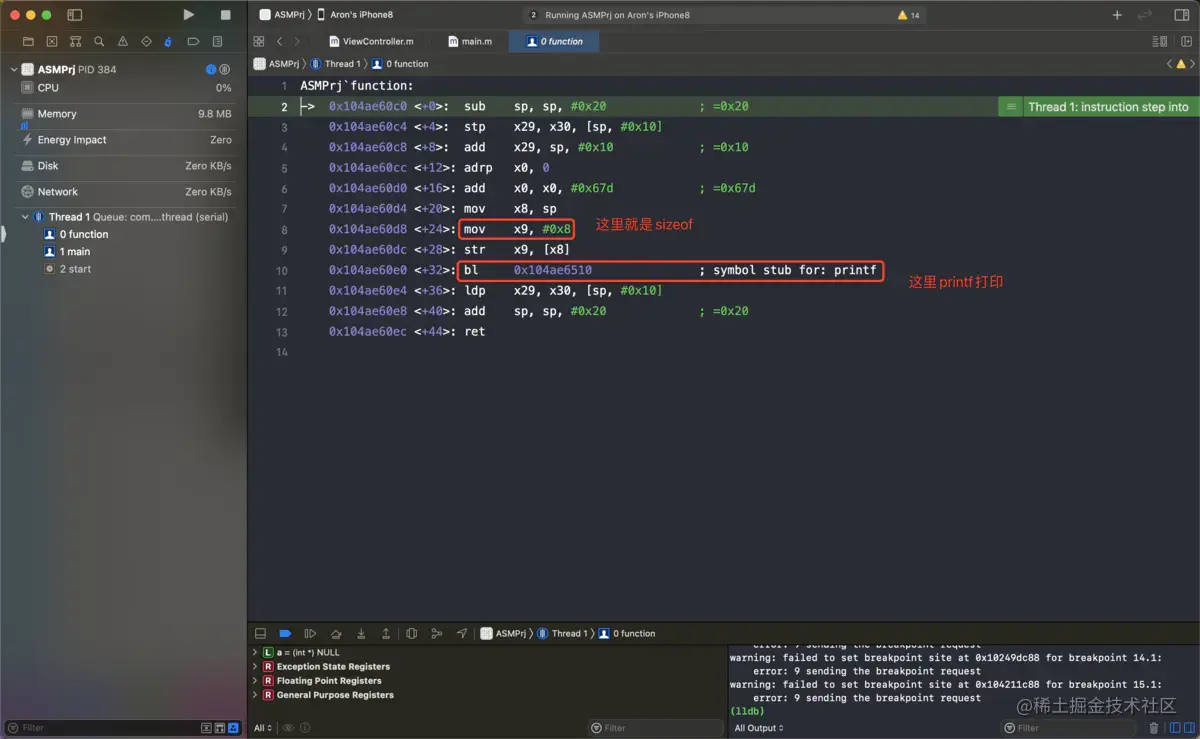This screenshot has width=1200, height=739.
Task: Collapse Thread 1 in the debug navigator
Action: coord(25,217)
